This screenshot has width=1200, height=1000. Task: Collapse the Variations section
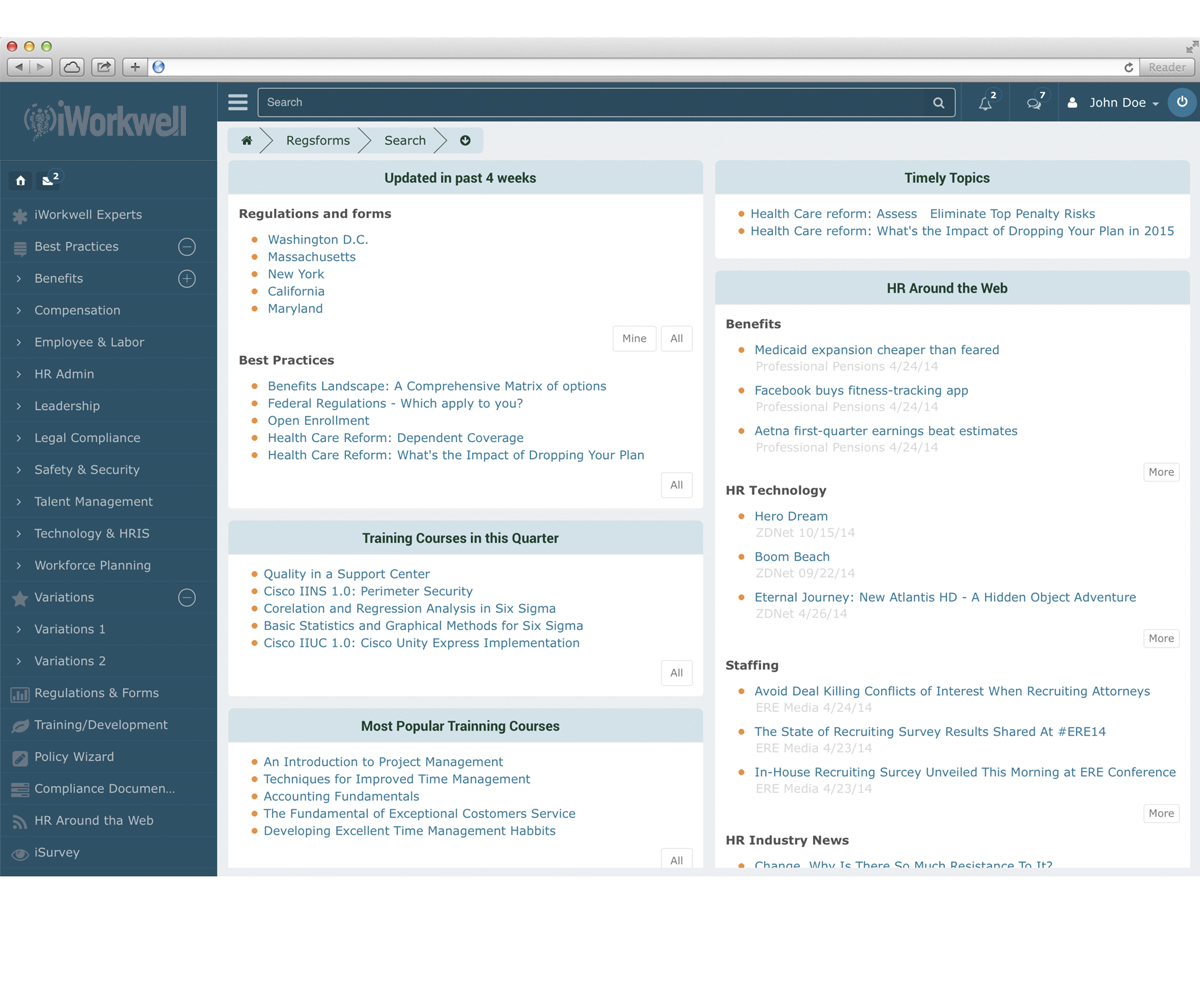(187, 598)
